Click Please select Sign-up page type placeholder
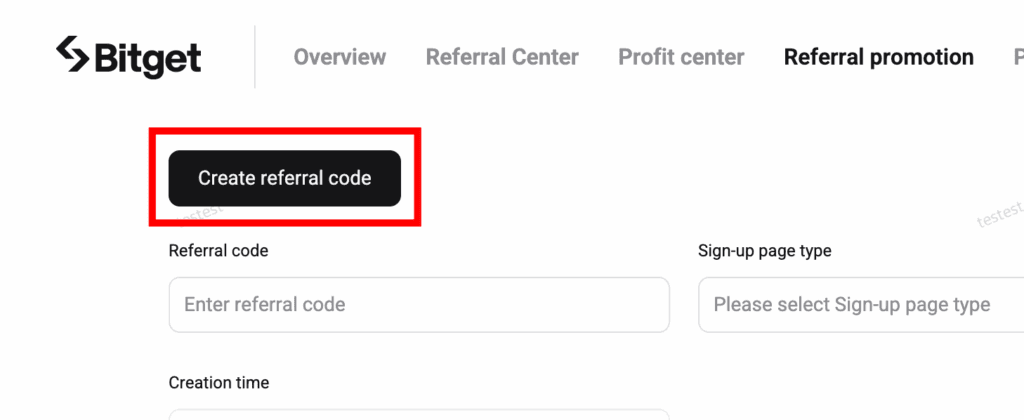 pos(851,304)
